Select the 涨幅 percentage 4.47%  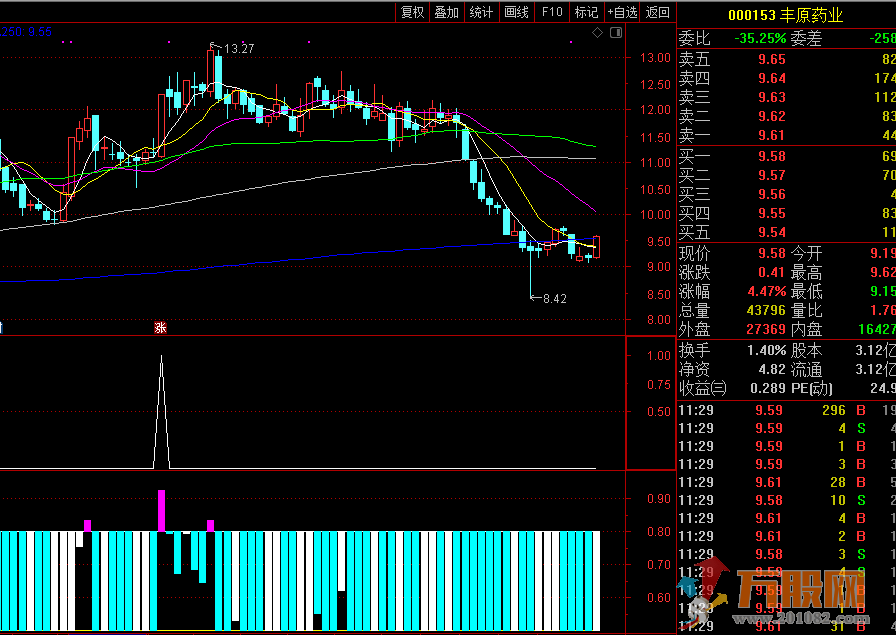pyautogui.click(x=767, y=291)
